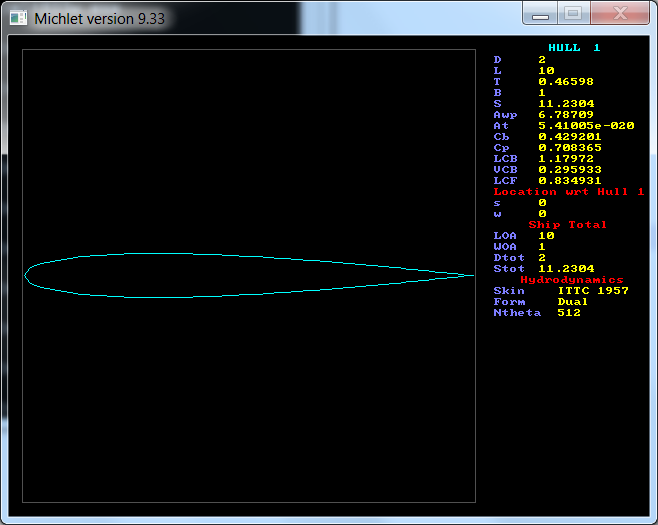Select the cyan HULL 1 heading
The width and height of the screenshot is (658, 525).
point(574,48)
